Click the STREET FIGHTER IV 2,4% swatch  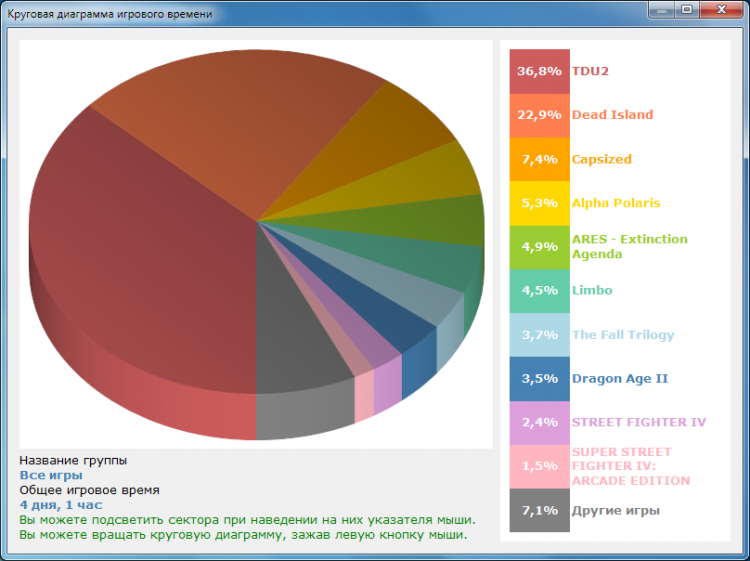pos(540,423)
